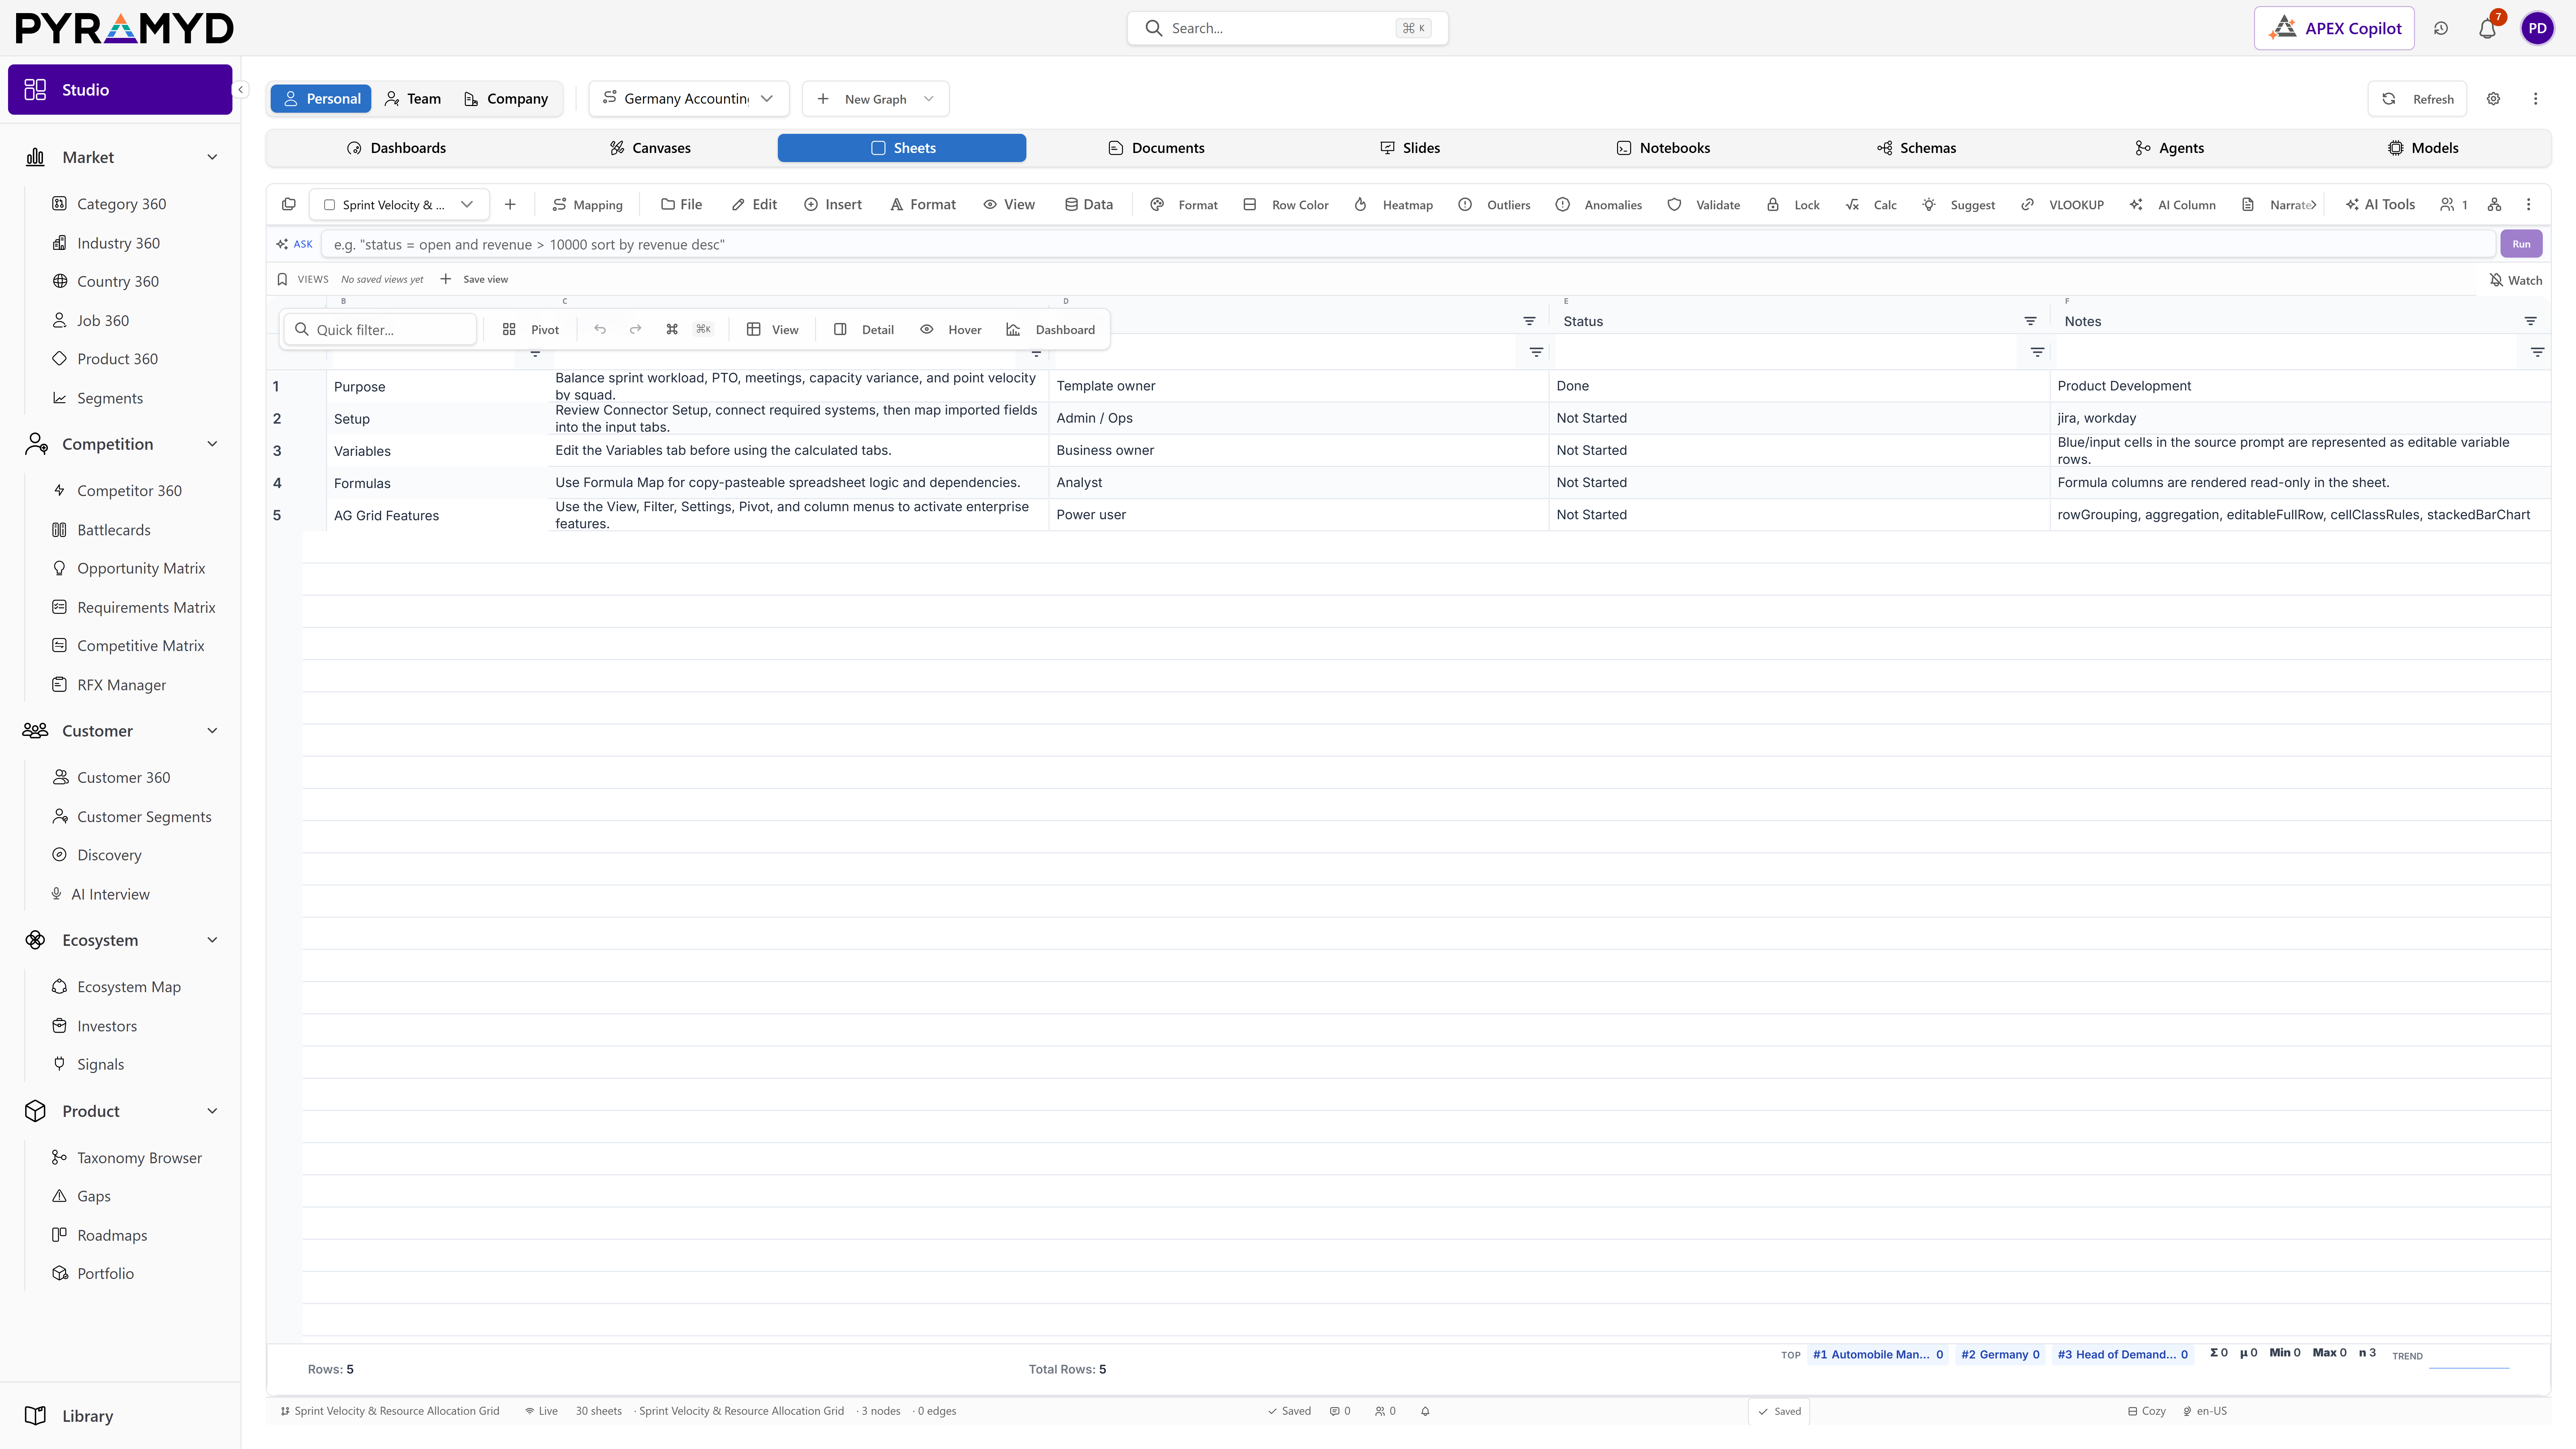The height and width of the screenshot is (1449, 2576).
Task: Open the Calc formula tool
Action: click(x=1871, y=205)
